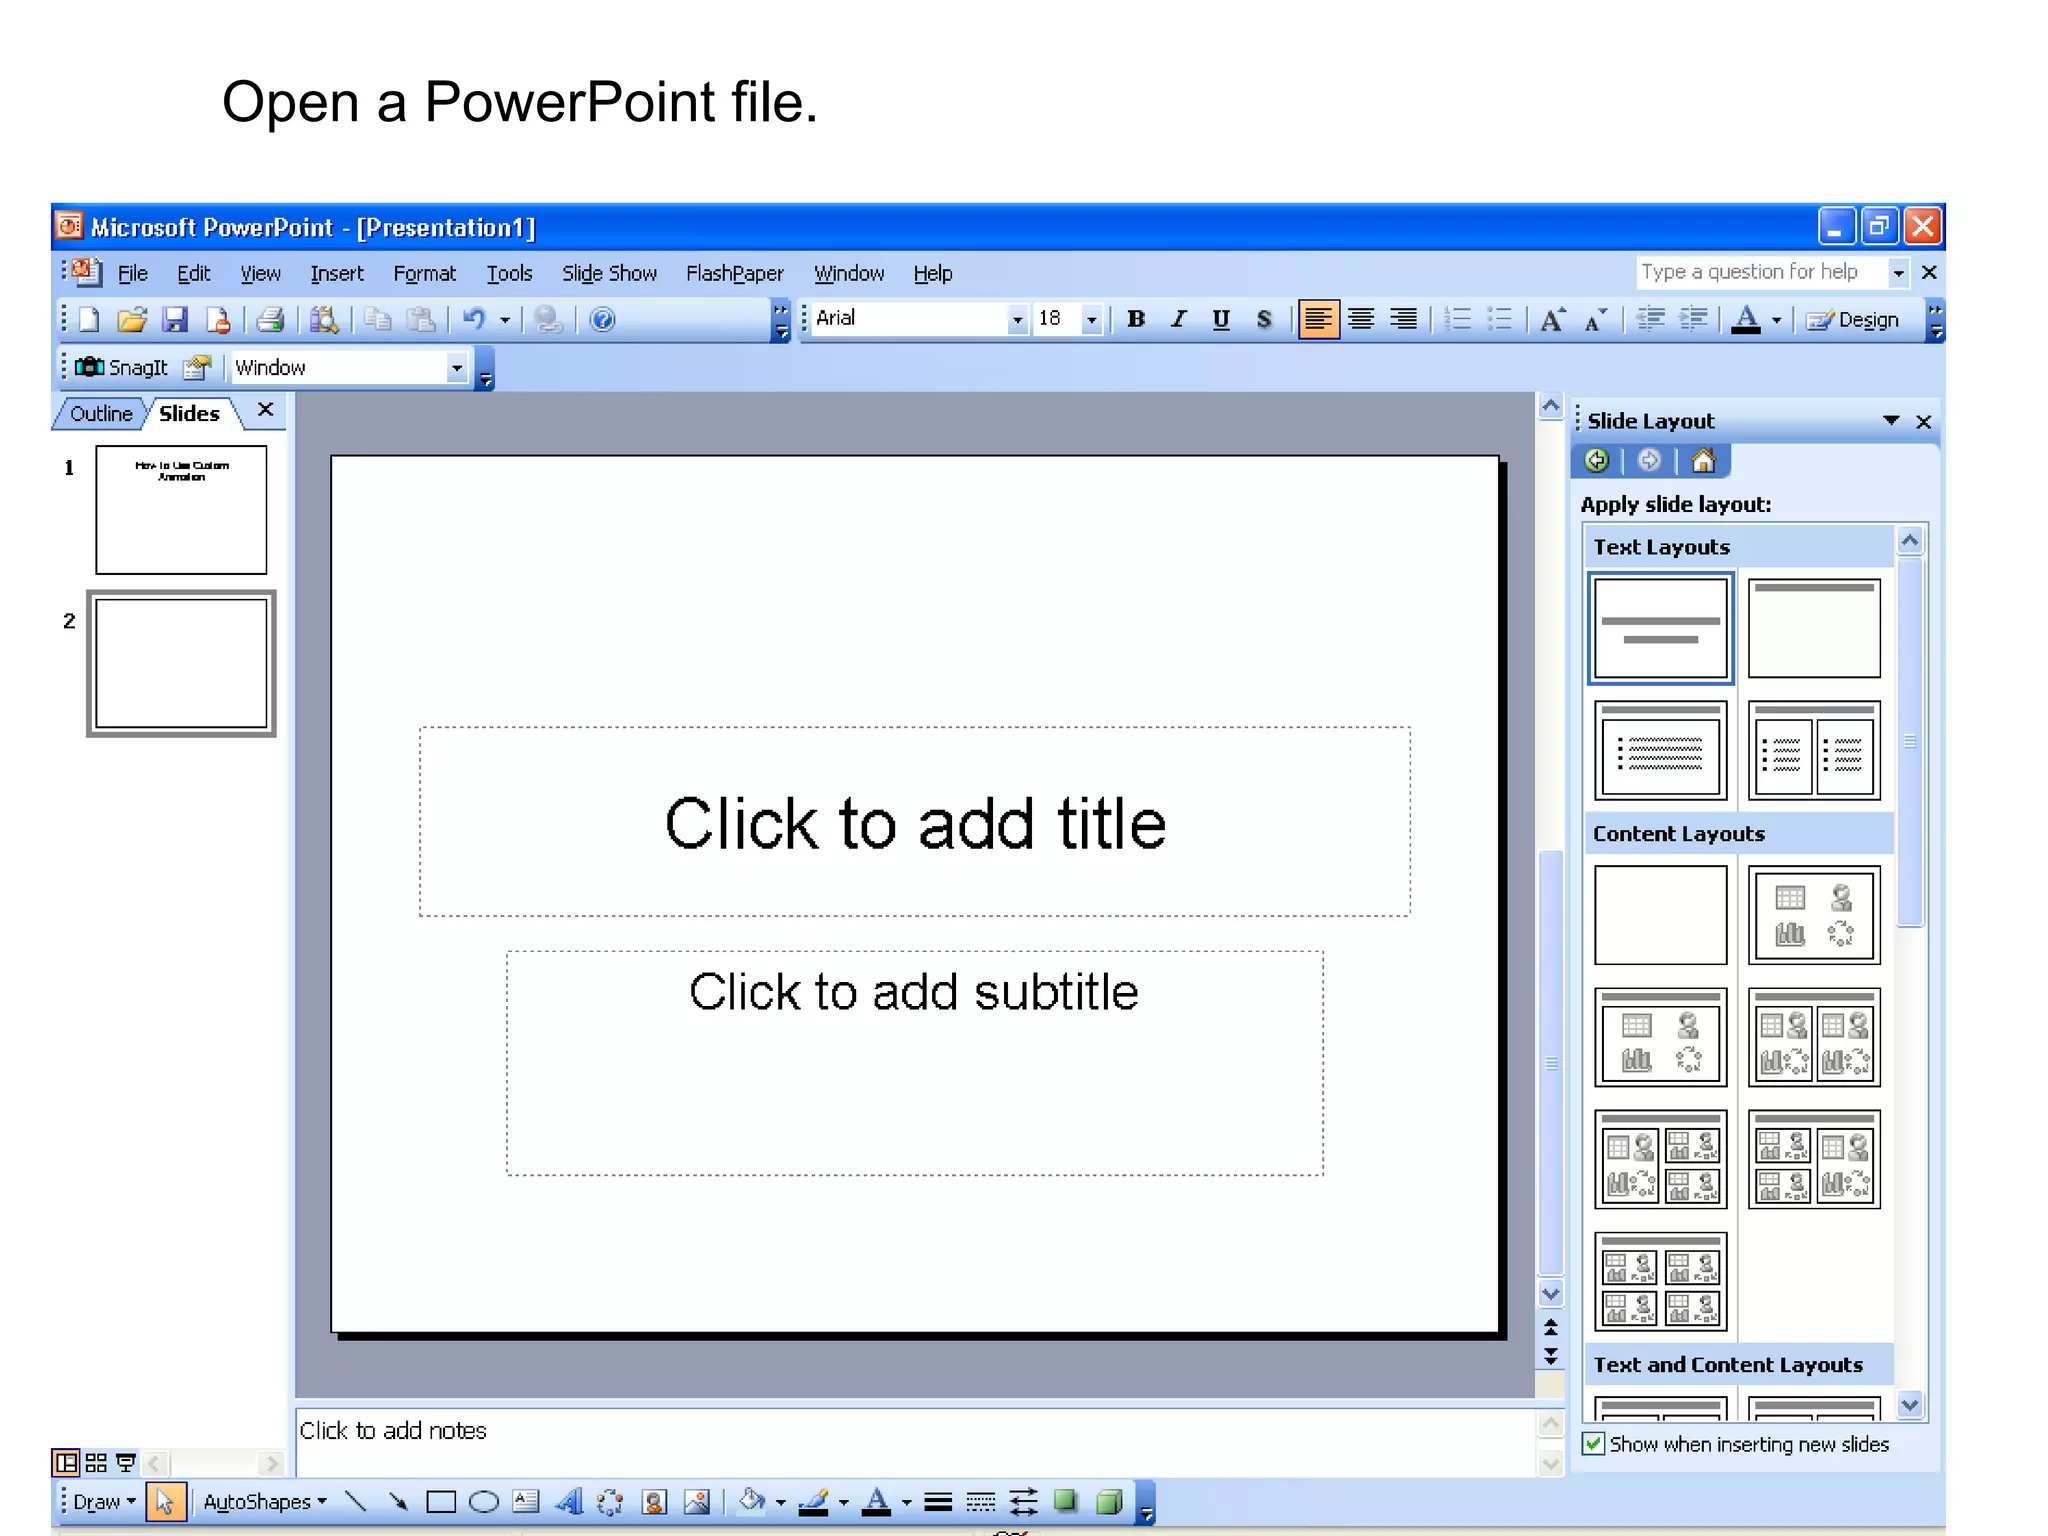
Task: Select the Rectangle shape tool
Action: [441, 1501]
